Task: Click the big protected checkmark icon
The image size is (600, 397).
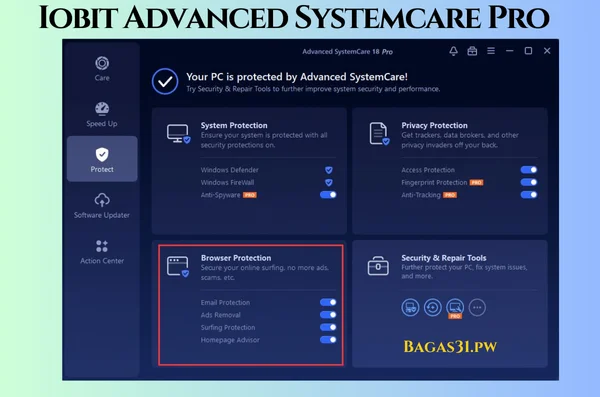Action: [x=165, y=81]
